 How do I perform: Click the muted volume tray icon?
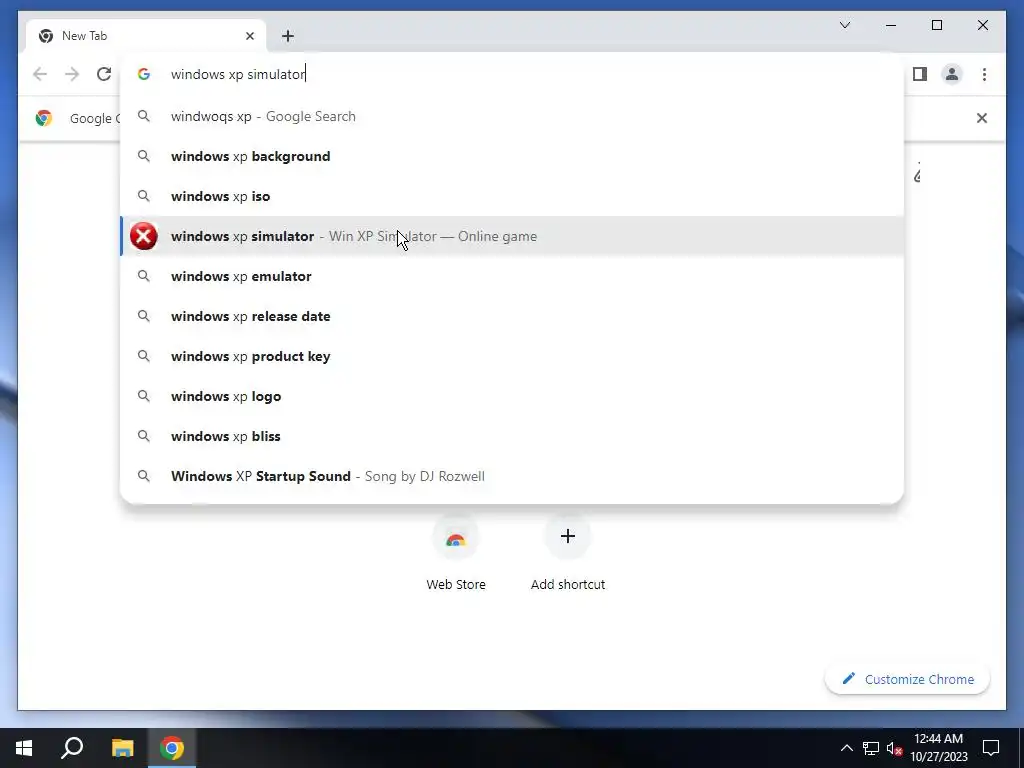coord(895,748)
